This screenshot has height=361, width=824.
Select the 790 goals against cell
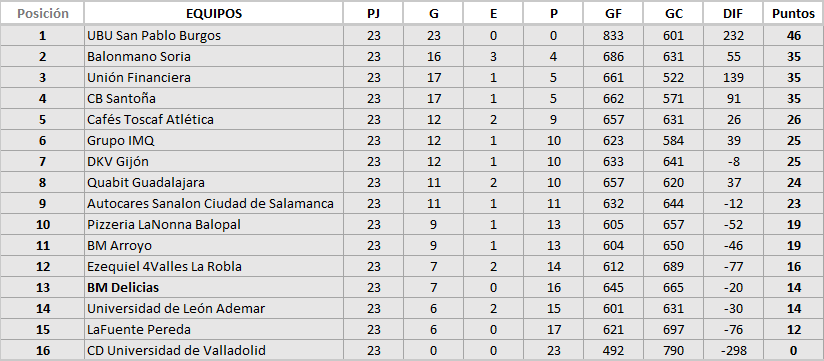tap(673, 350)
